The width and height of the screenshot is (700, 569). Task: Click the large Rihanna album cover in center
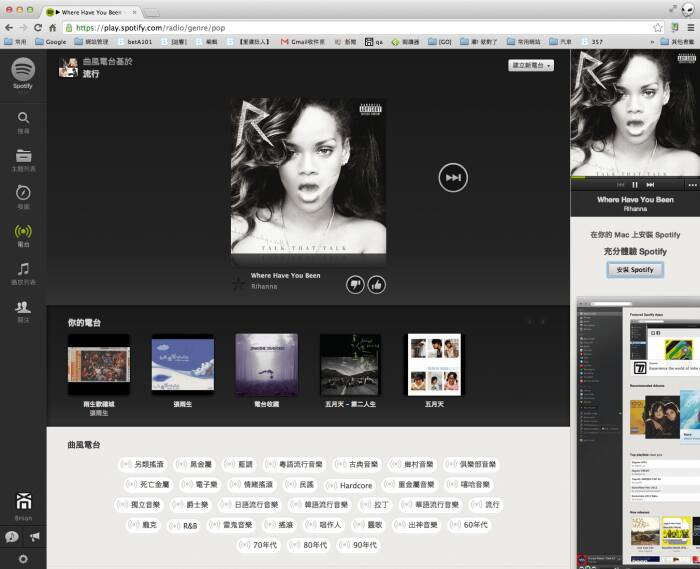[x=308, y=176]
